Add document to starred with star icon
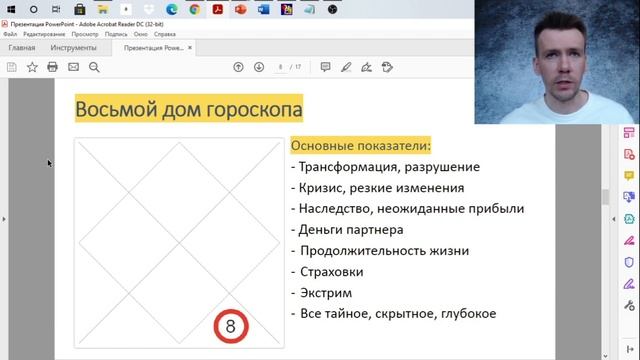640x360 pixels. coord(32,67)
